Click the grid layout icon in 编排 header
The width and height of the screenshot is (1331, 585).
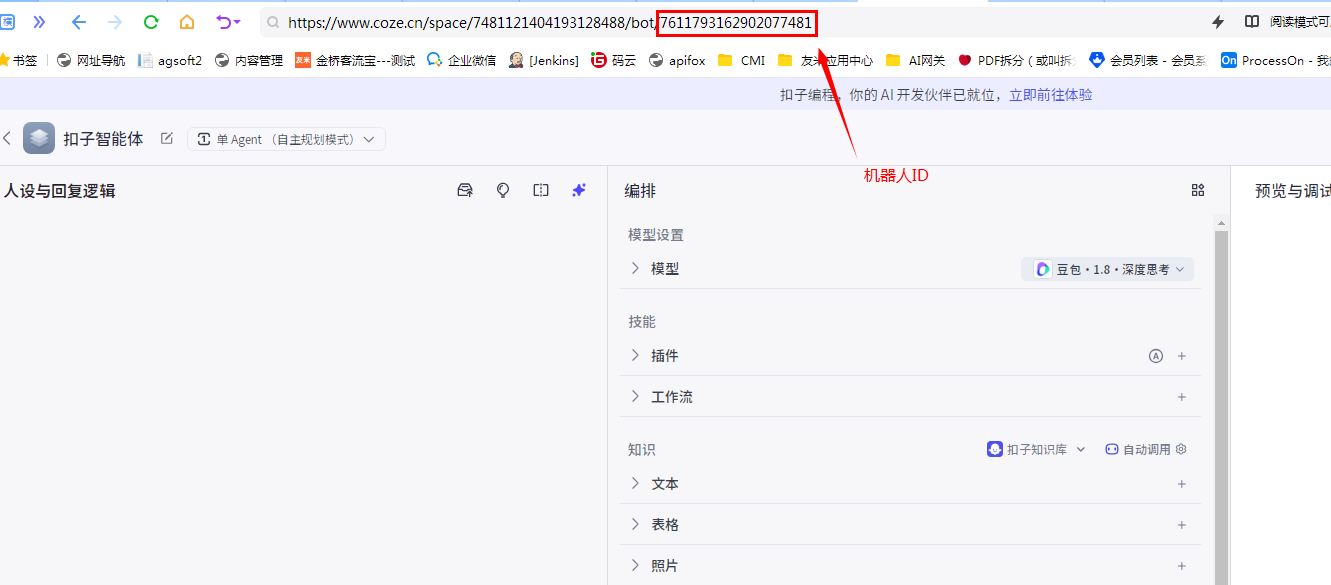(1197, 190)
